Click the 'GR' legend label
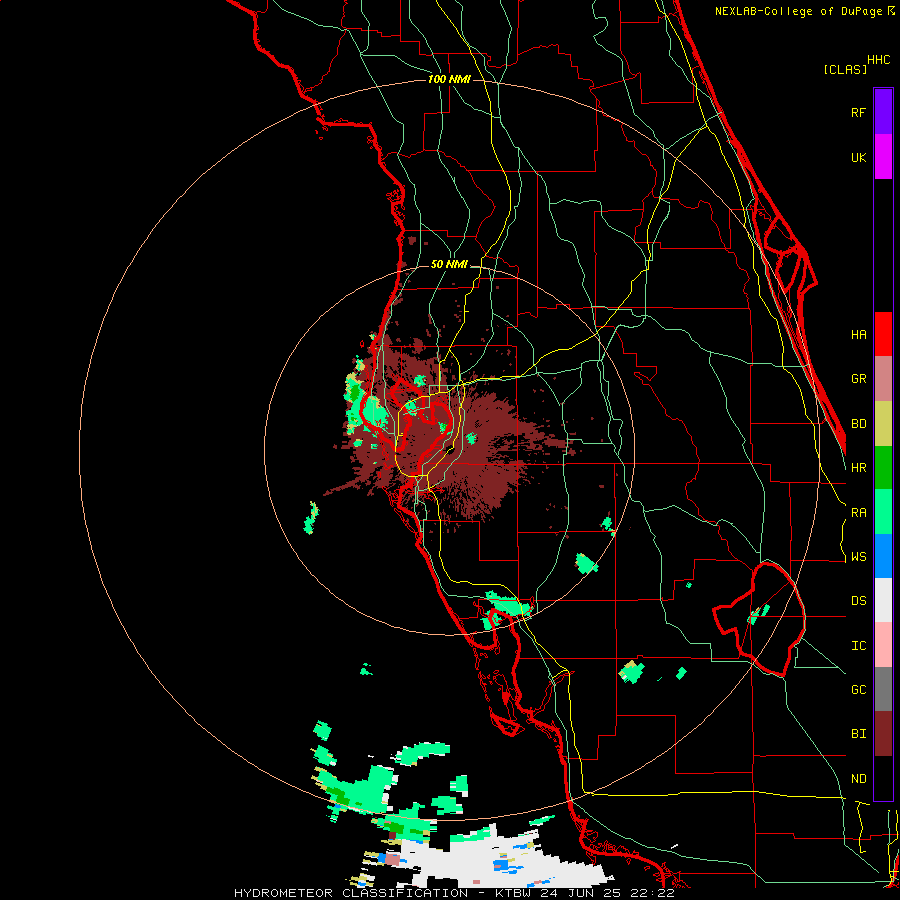Screen dimensions: 900x900 pyautogui.click(x=858, y=379)
